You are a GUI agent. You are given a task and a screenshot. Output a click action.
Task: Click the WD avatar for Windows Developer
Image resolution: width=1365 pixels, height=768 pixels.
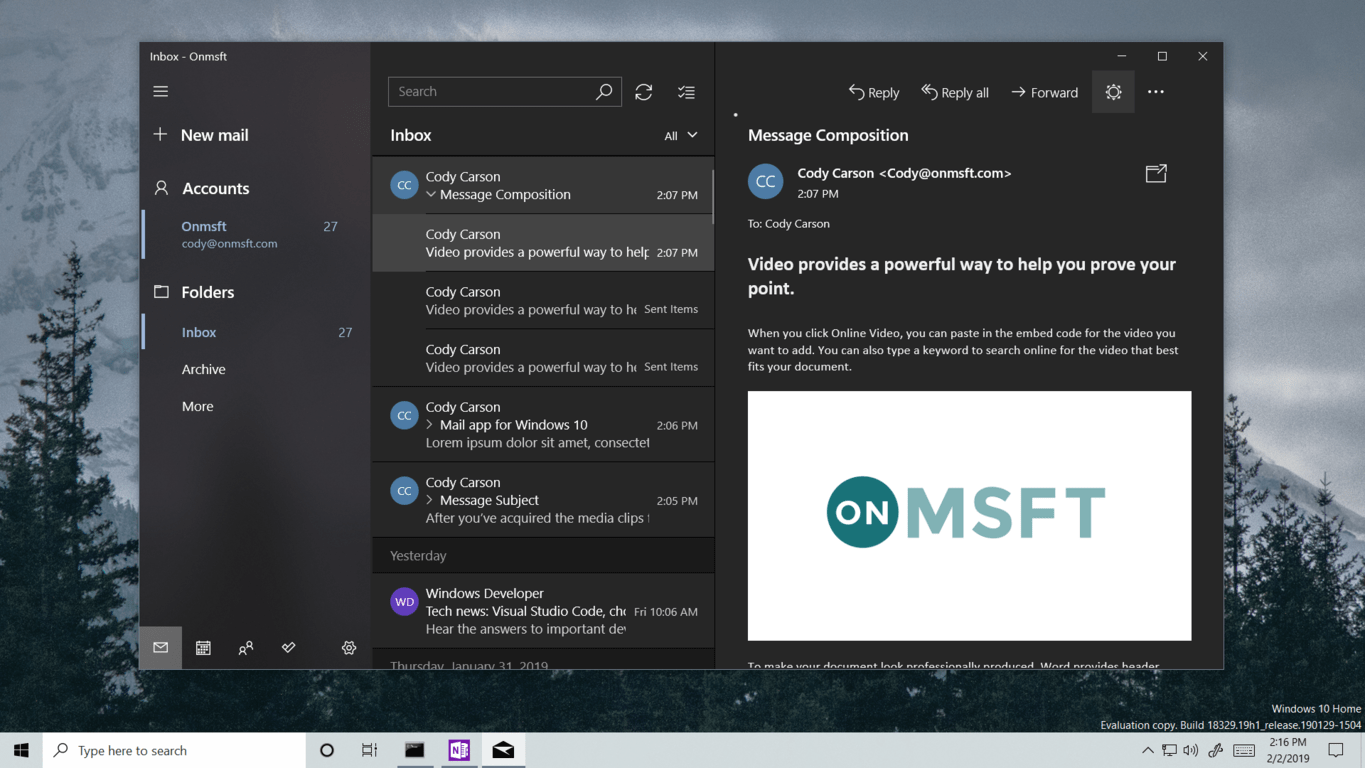coord(404,601)
